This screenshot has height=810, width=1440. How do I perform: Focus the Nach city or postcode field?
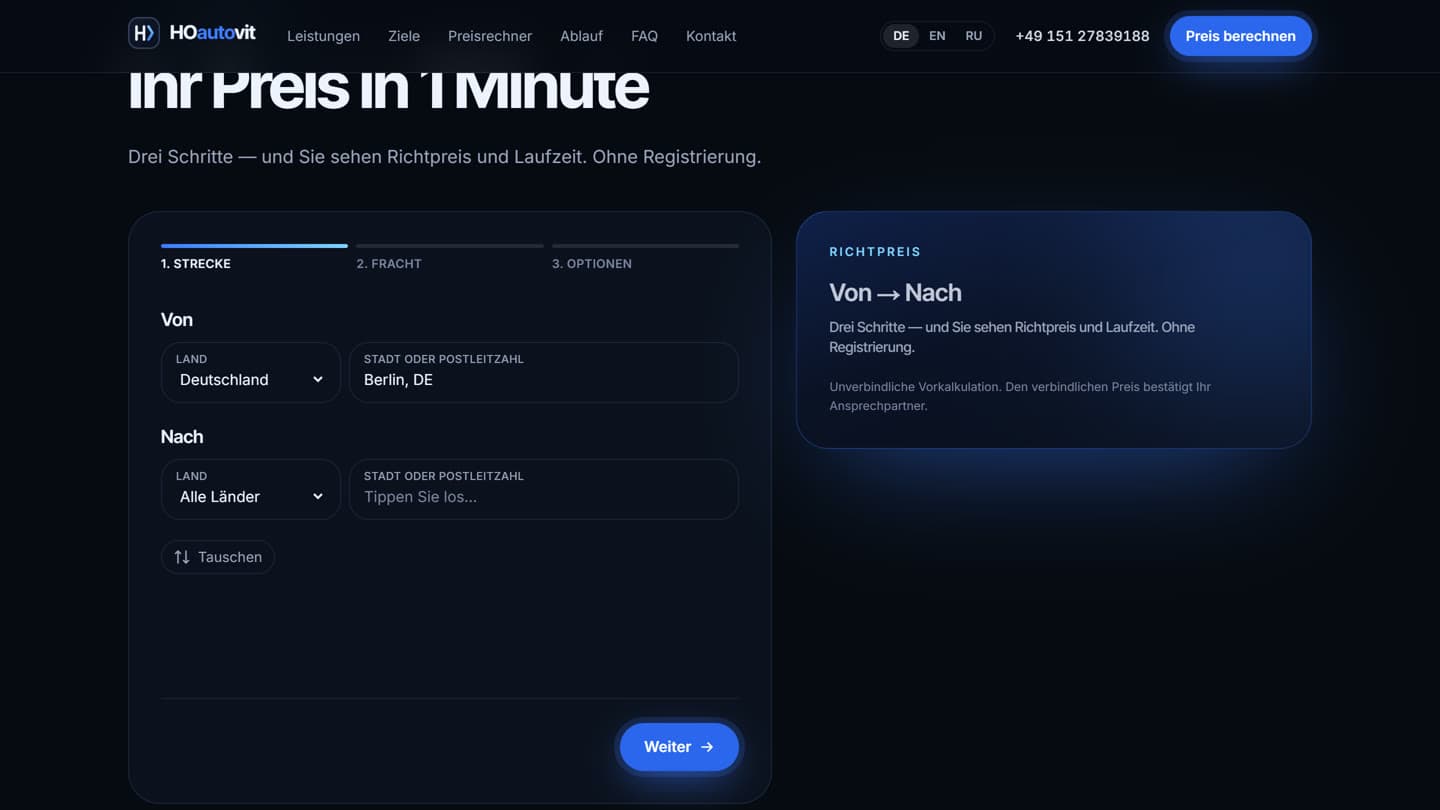(x=544, y=490)
